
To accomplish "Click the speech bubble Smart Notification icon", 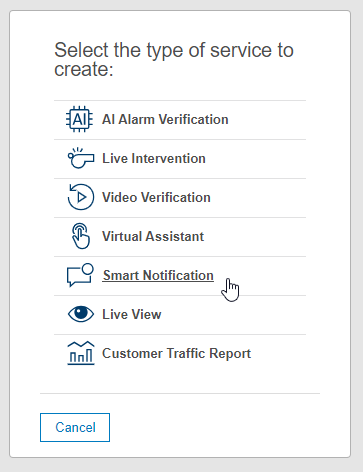I will [80, 275].
